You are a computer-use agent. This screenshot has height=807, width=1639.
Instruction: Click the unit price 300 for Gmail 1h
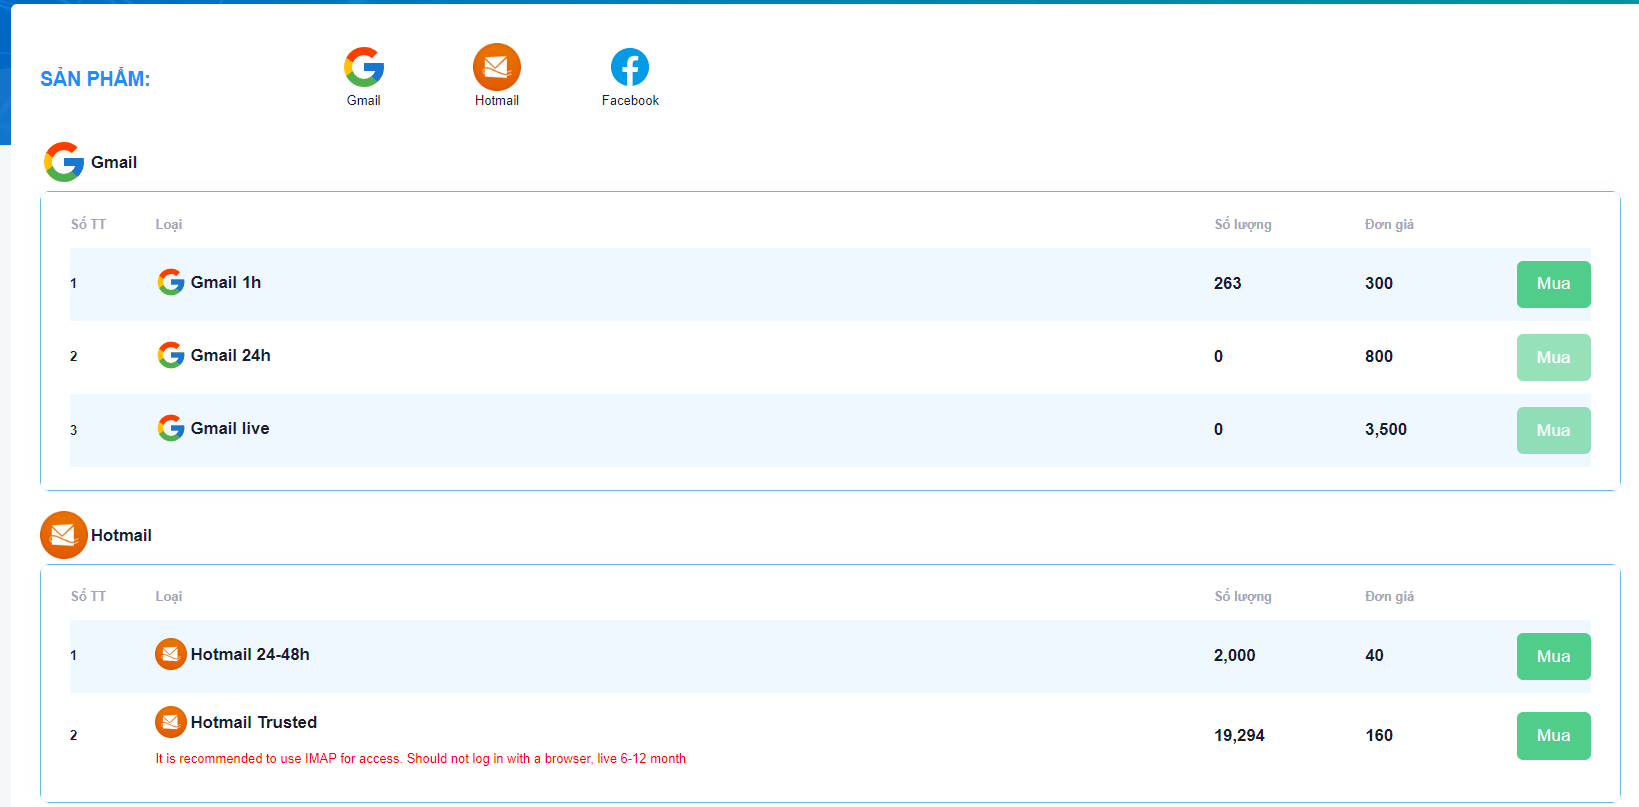coord(1379,283)
